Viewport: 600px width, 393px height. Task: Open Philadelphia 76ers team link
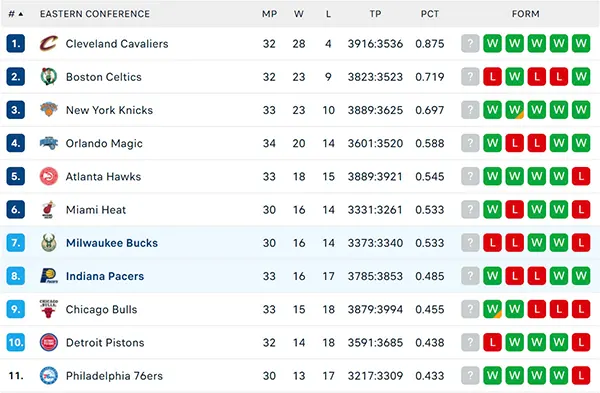[x=114, y=376]
